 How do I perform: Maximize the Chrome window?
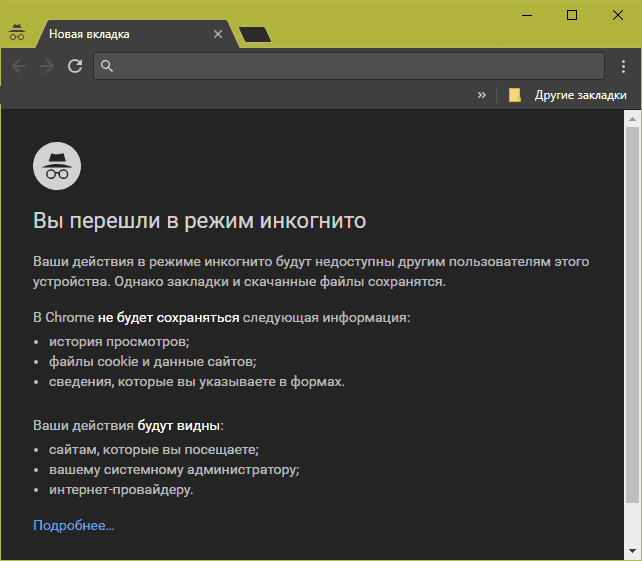pos(572,15)
